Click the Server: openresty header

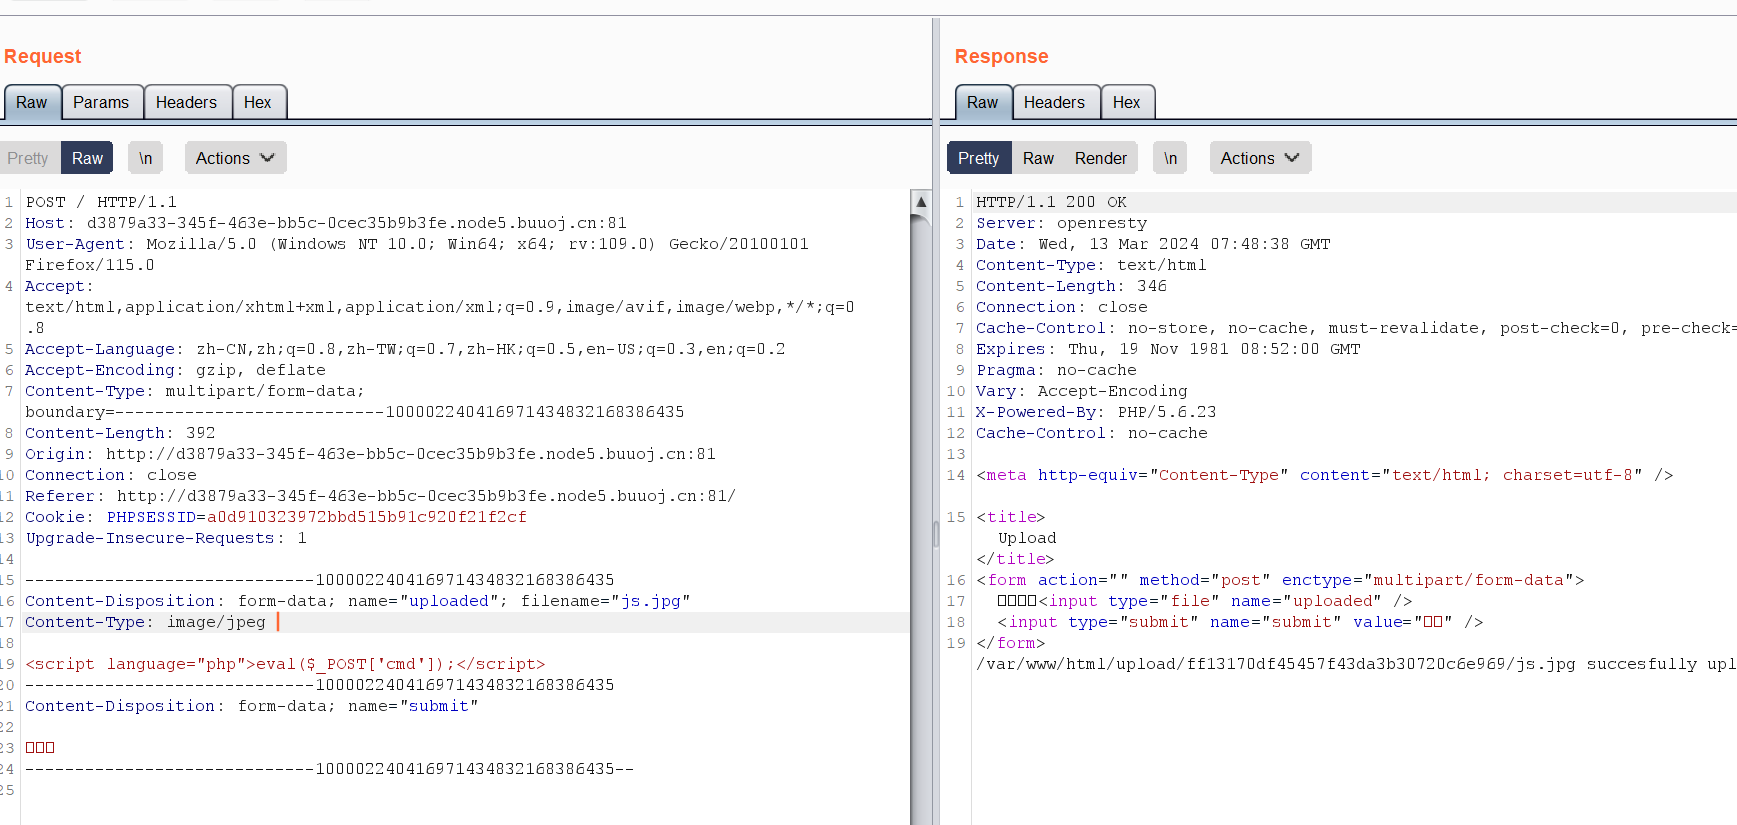(1061, 223)
